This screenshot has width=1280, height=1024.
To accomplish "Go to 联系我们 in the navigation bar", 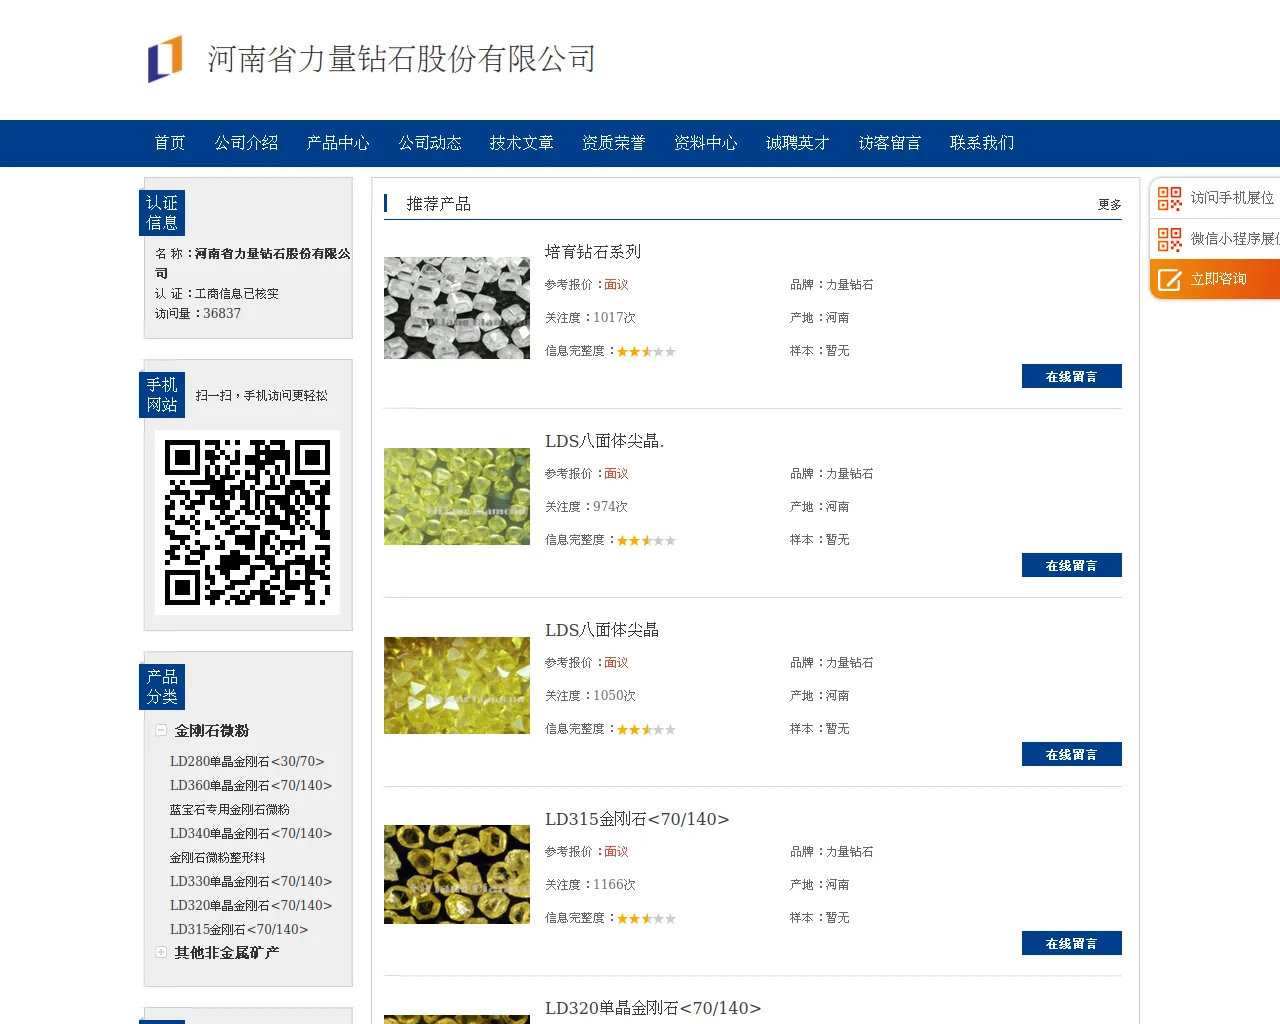I will 981,143.
